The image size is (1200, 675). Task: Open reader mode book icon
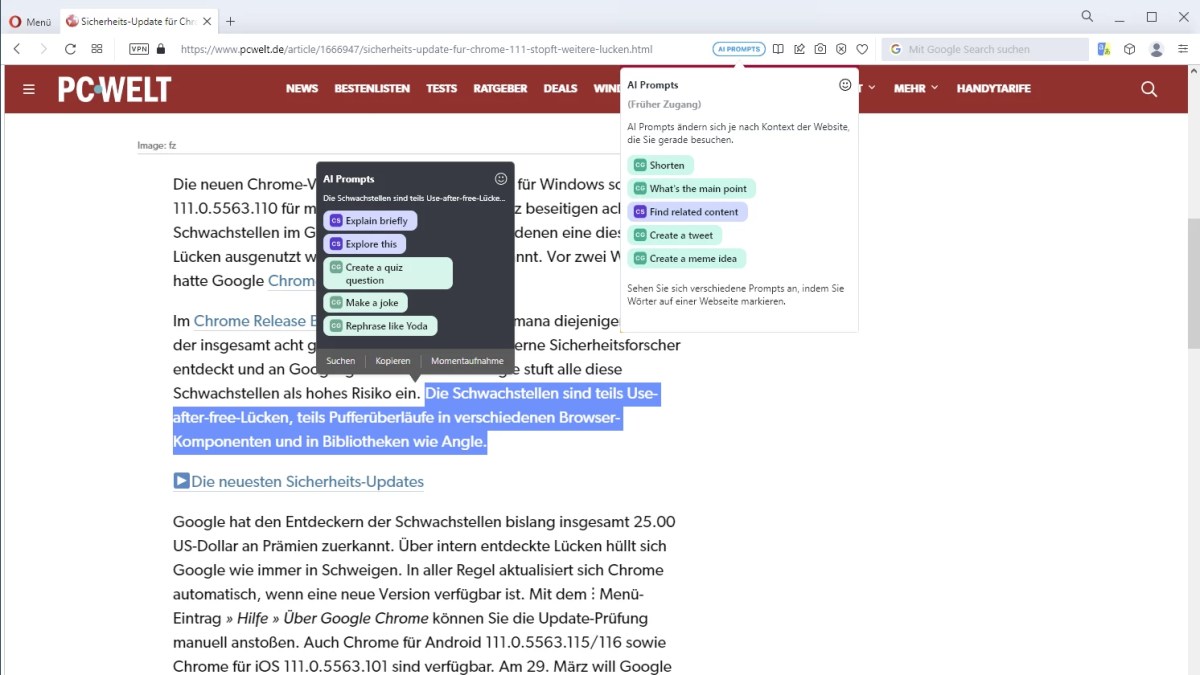click(779, 49)
